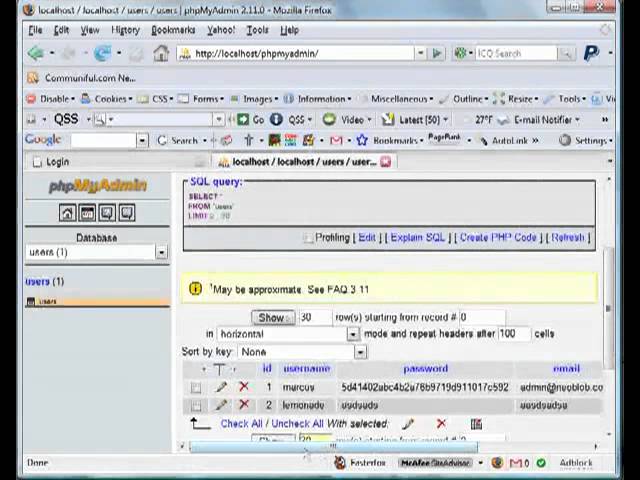Delete selected rows red X icon
The height and width of the screenshot is (480, 640).
pos(441,424)
